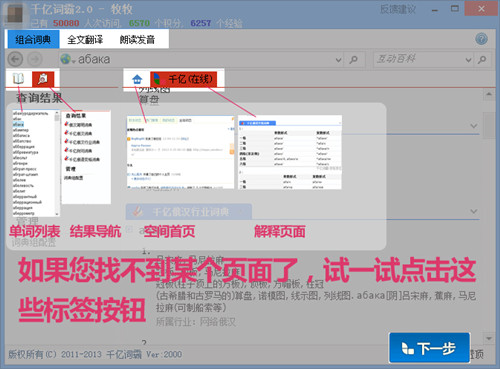Open the 互动百科 source dropdown arrow
Viewport: 500px width, 369px height.
(468, 60)
